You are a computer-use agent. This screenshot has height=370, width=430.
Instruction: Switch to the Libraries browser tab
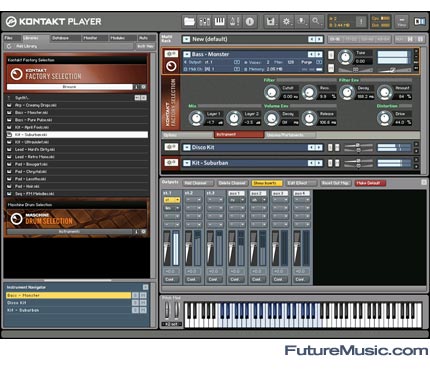tap(35, 38)
